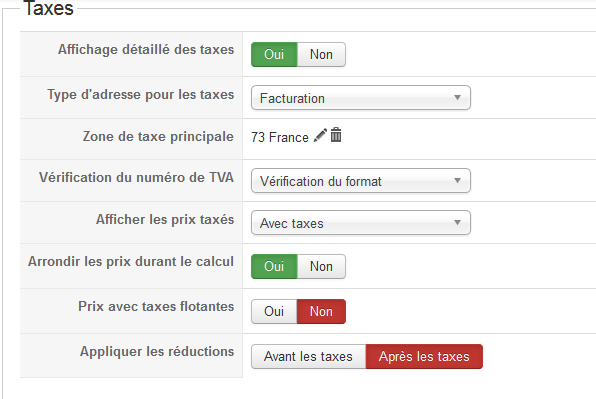Select Non for 'Prix avec taxes flotantes'
The width and height of the screenshot is (596, 399).
coord(321,312)
